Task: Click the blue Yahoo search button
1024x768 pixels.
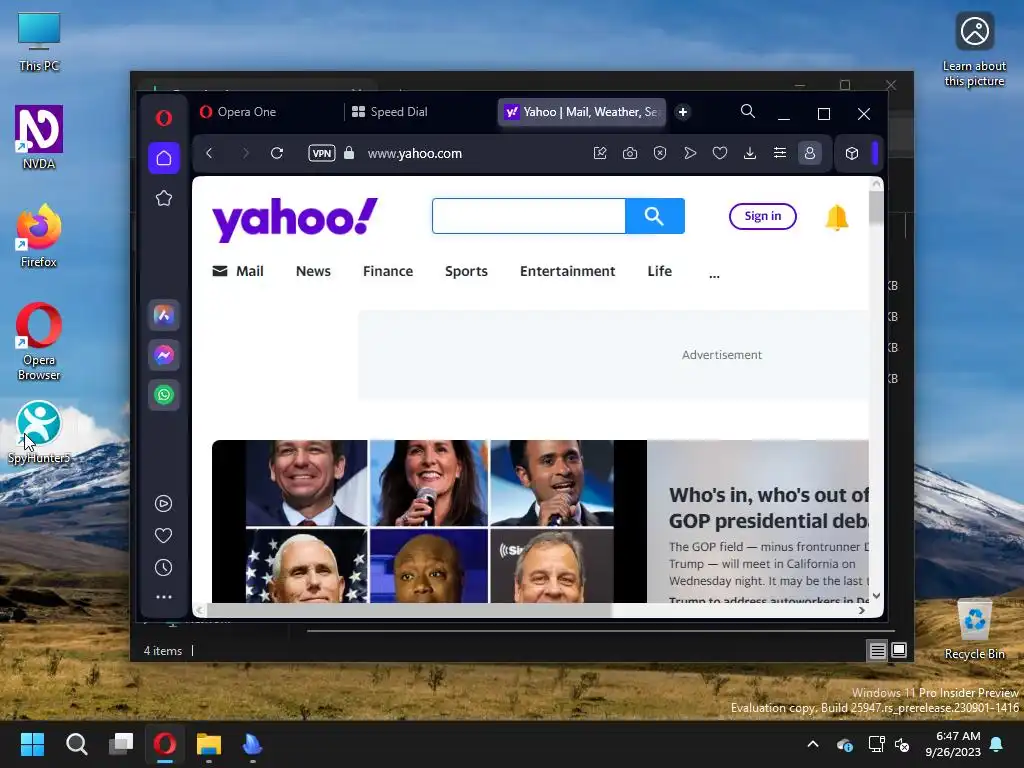Action: 655,216
